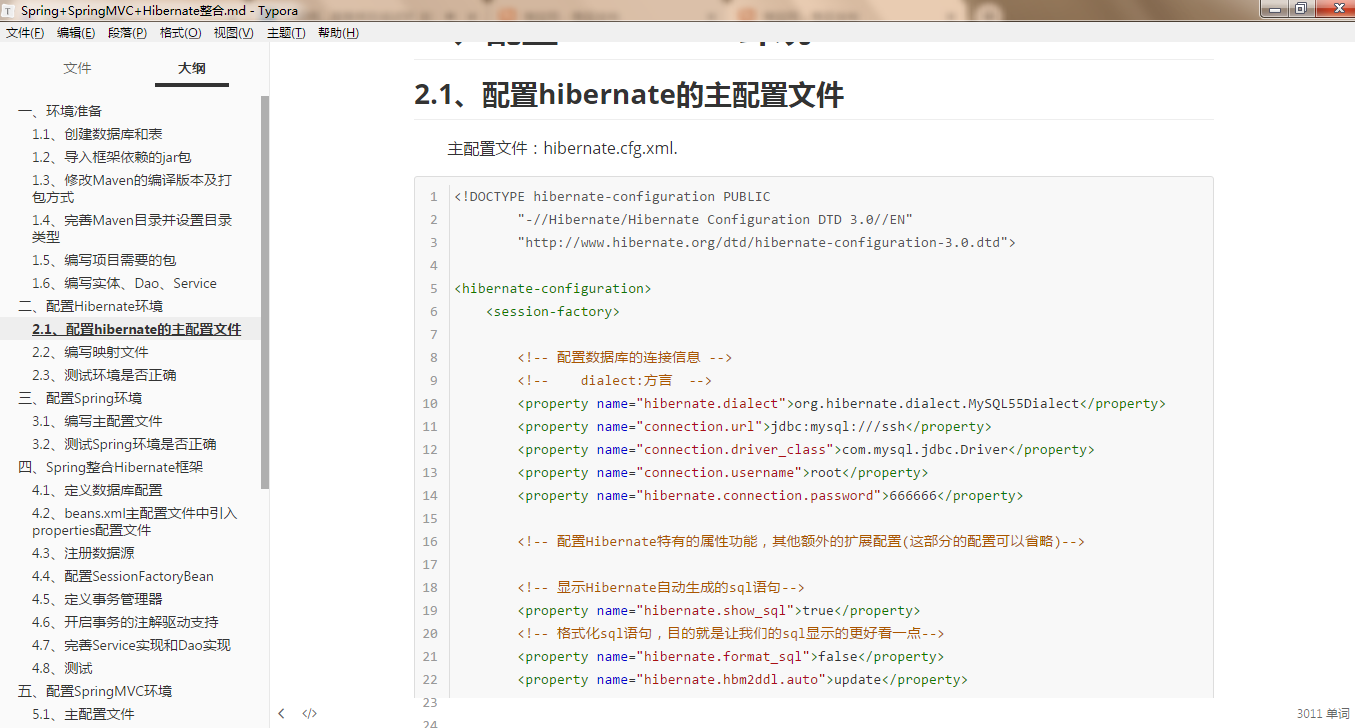Click the hibernate.dialect property line

842,404
